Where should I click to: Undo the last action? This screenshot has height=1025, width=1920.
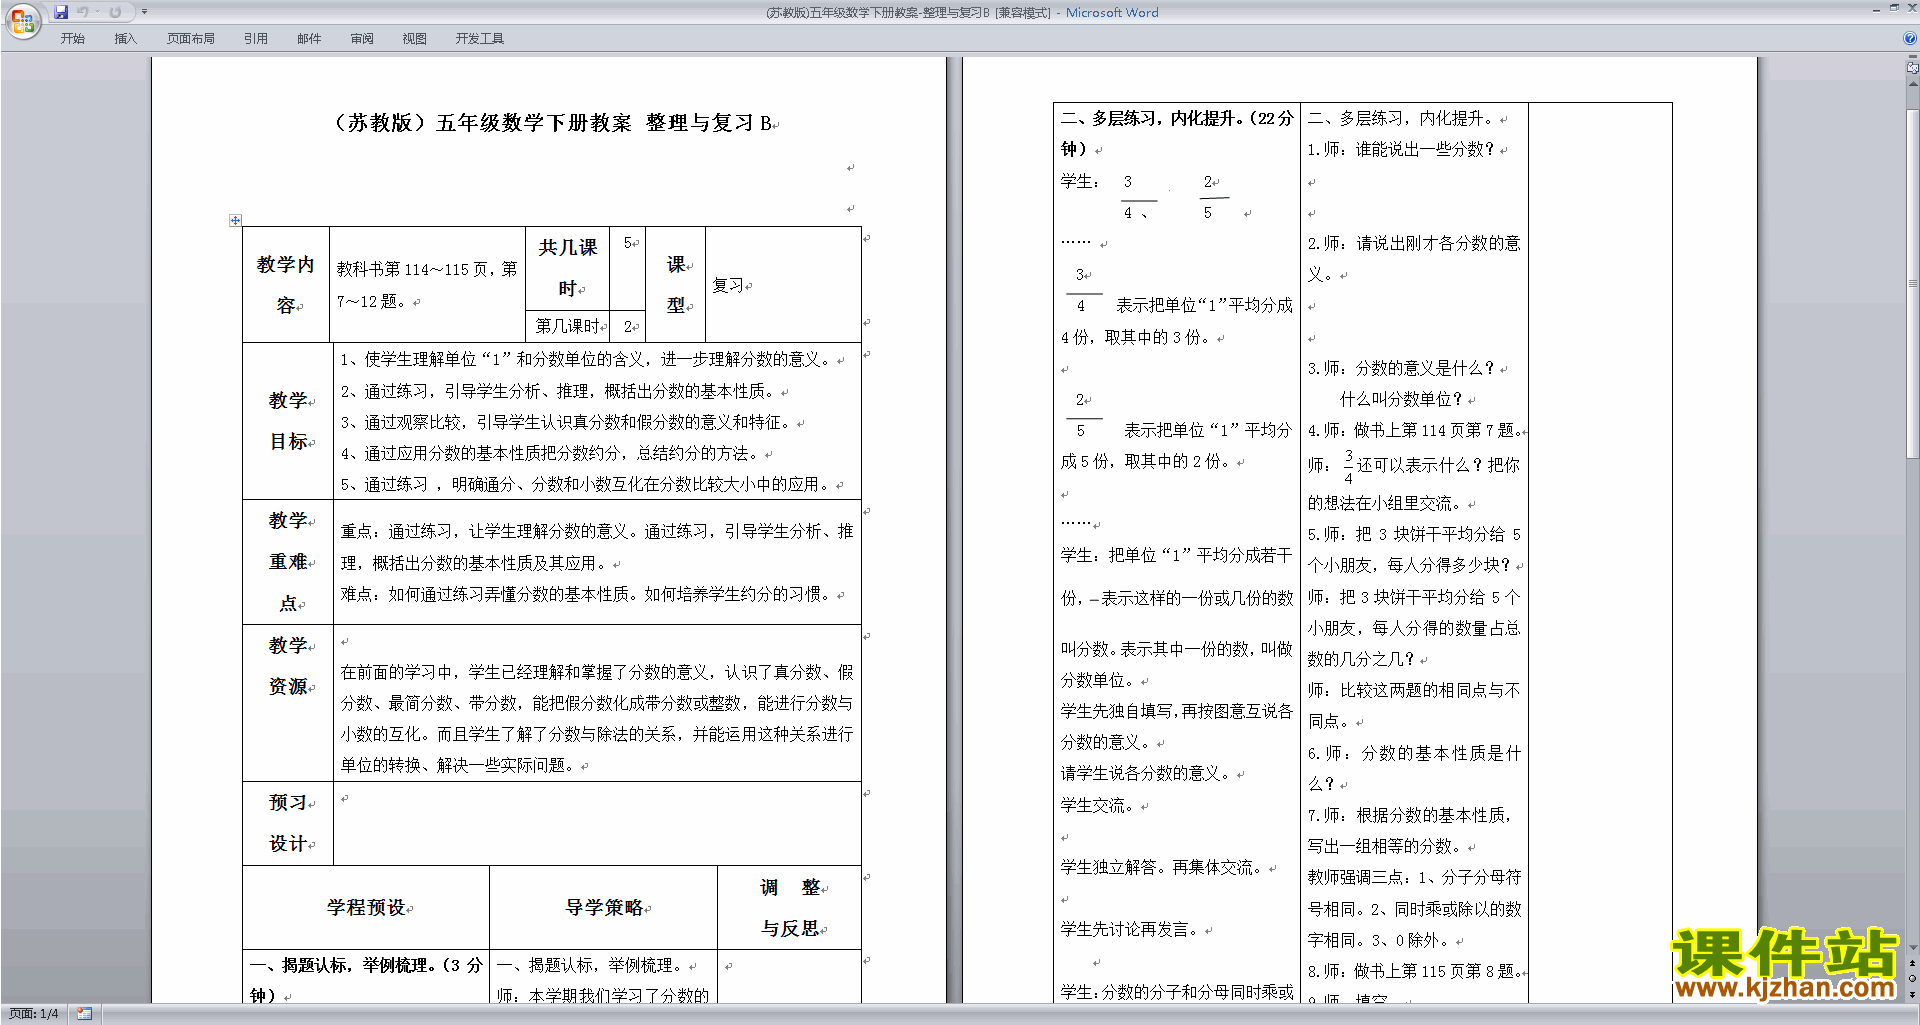(x=83, y=12)
